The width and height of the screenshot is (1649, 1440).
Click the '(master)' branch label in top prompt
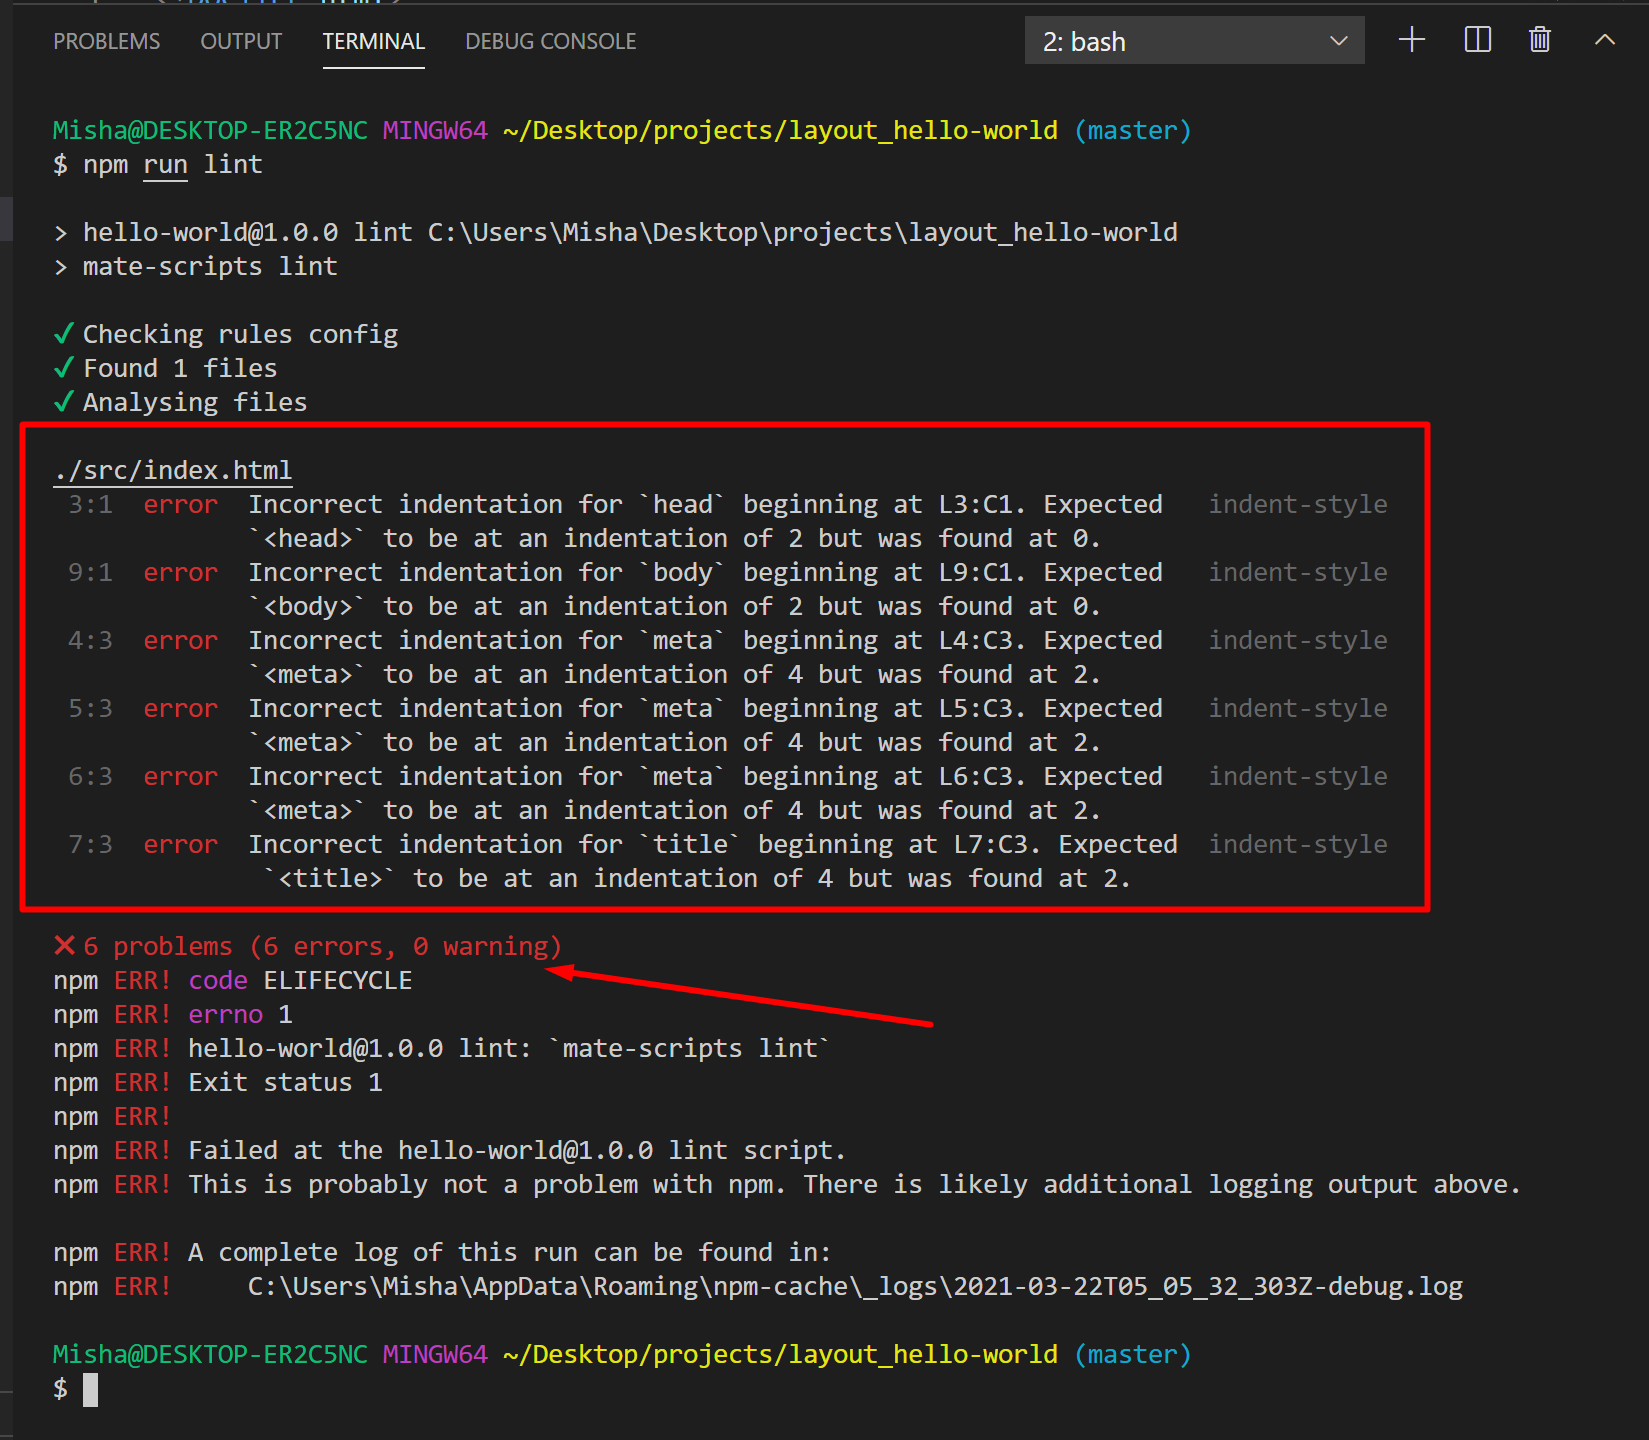coord(1133,130)
